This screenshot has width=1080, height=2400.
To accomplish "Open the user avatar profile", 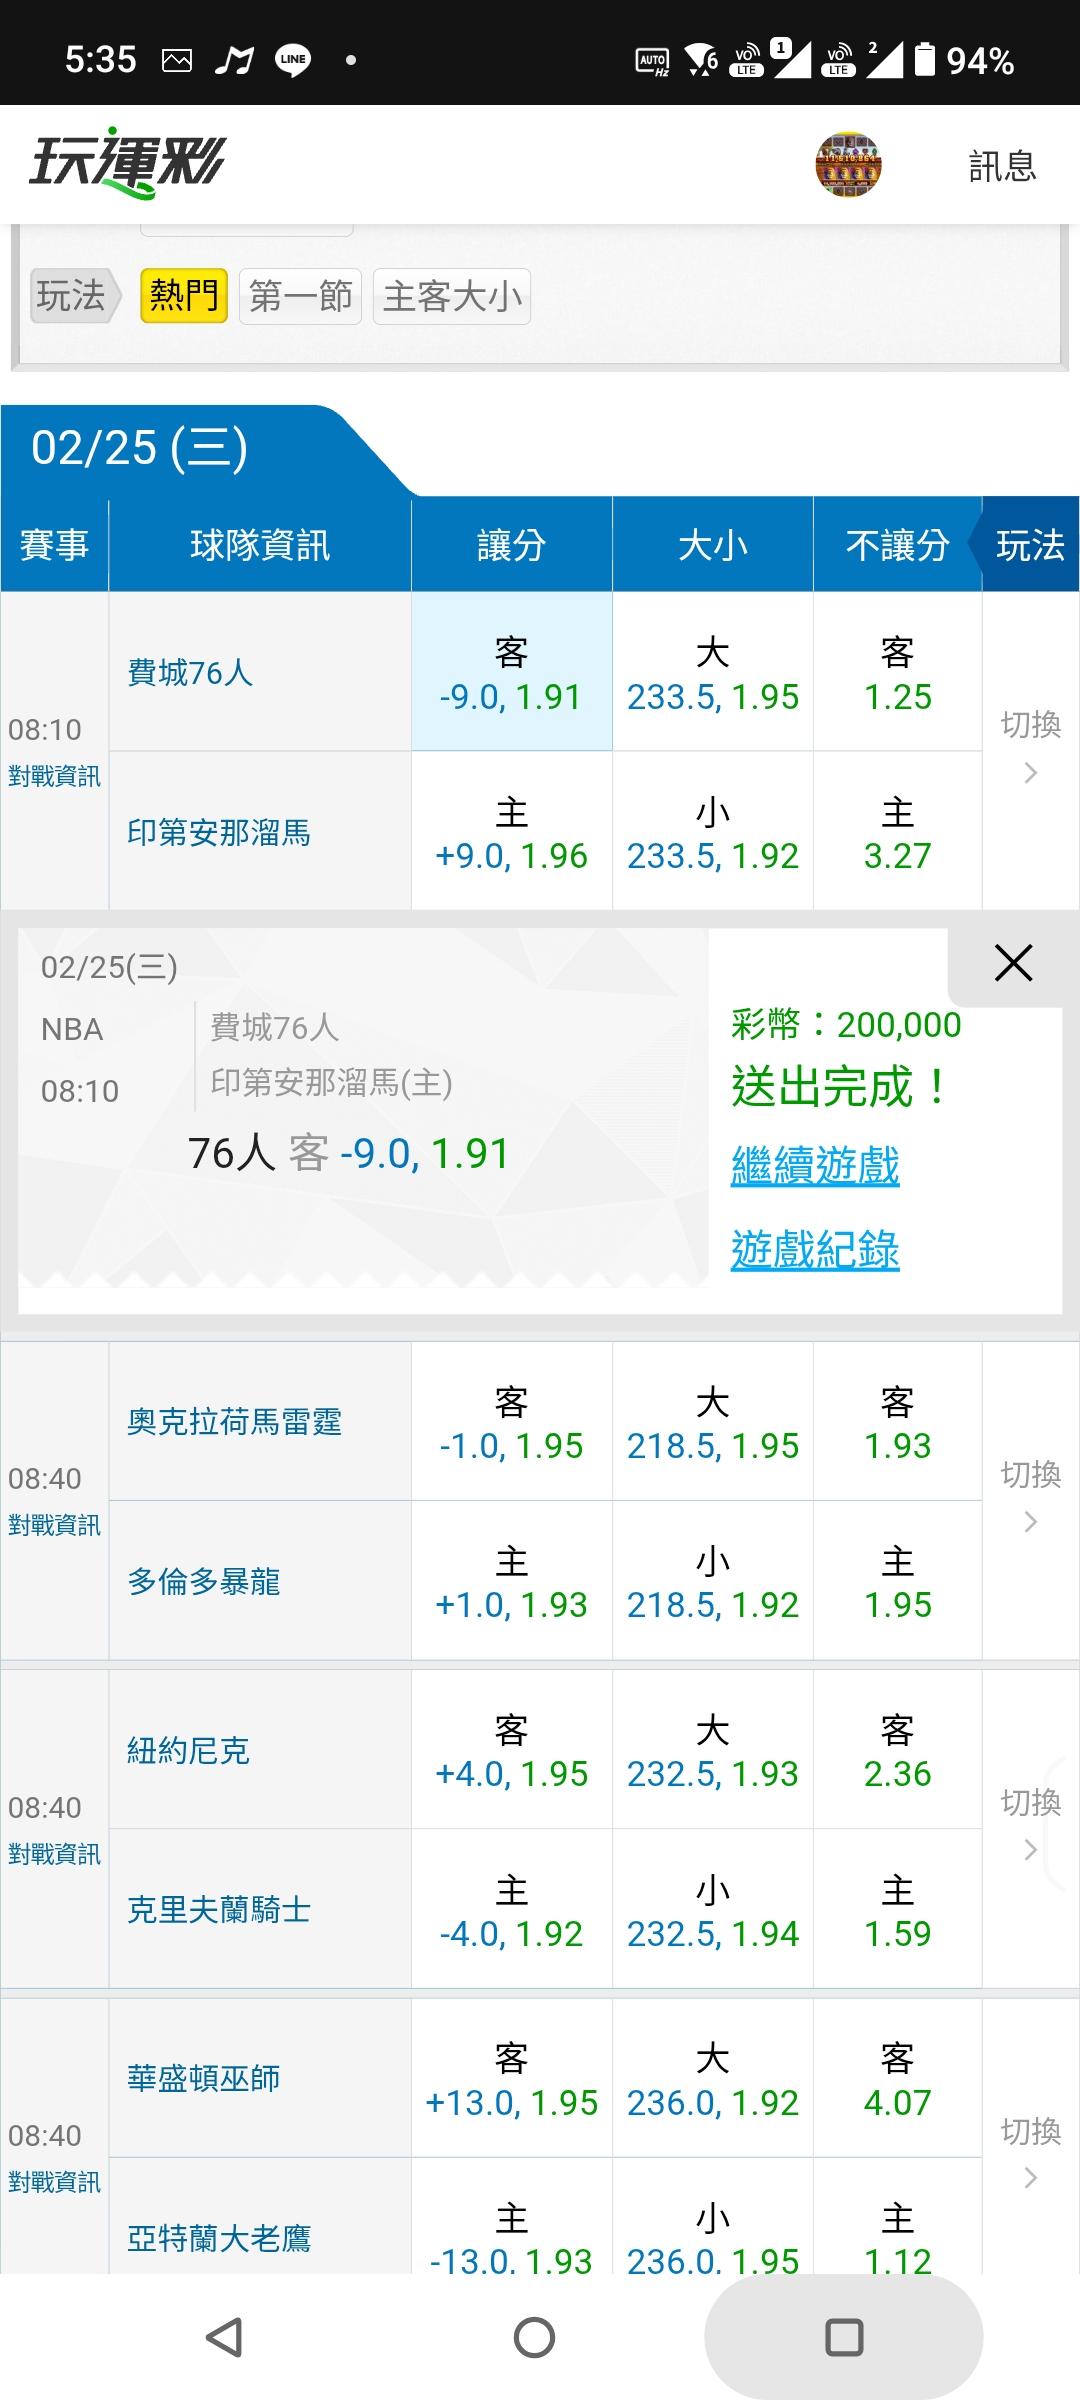I will click(848, 165).
